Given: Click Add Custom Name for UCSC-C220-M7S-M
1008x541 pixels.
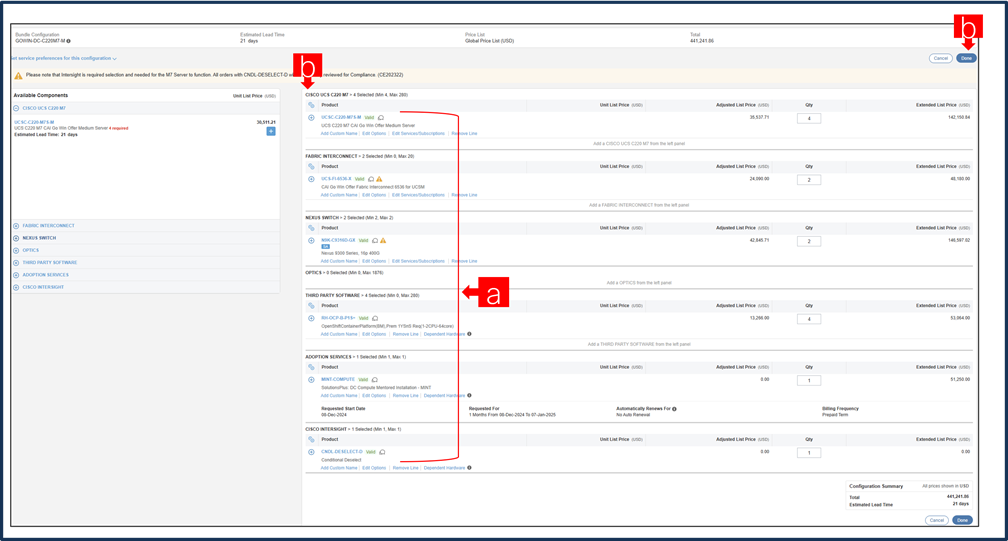Looking at the screenshot, I should point(339,134).
